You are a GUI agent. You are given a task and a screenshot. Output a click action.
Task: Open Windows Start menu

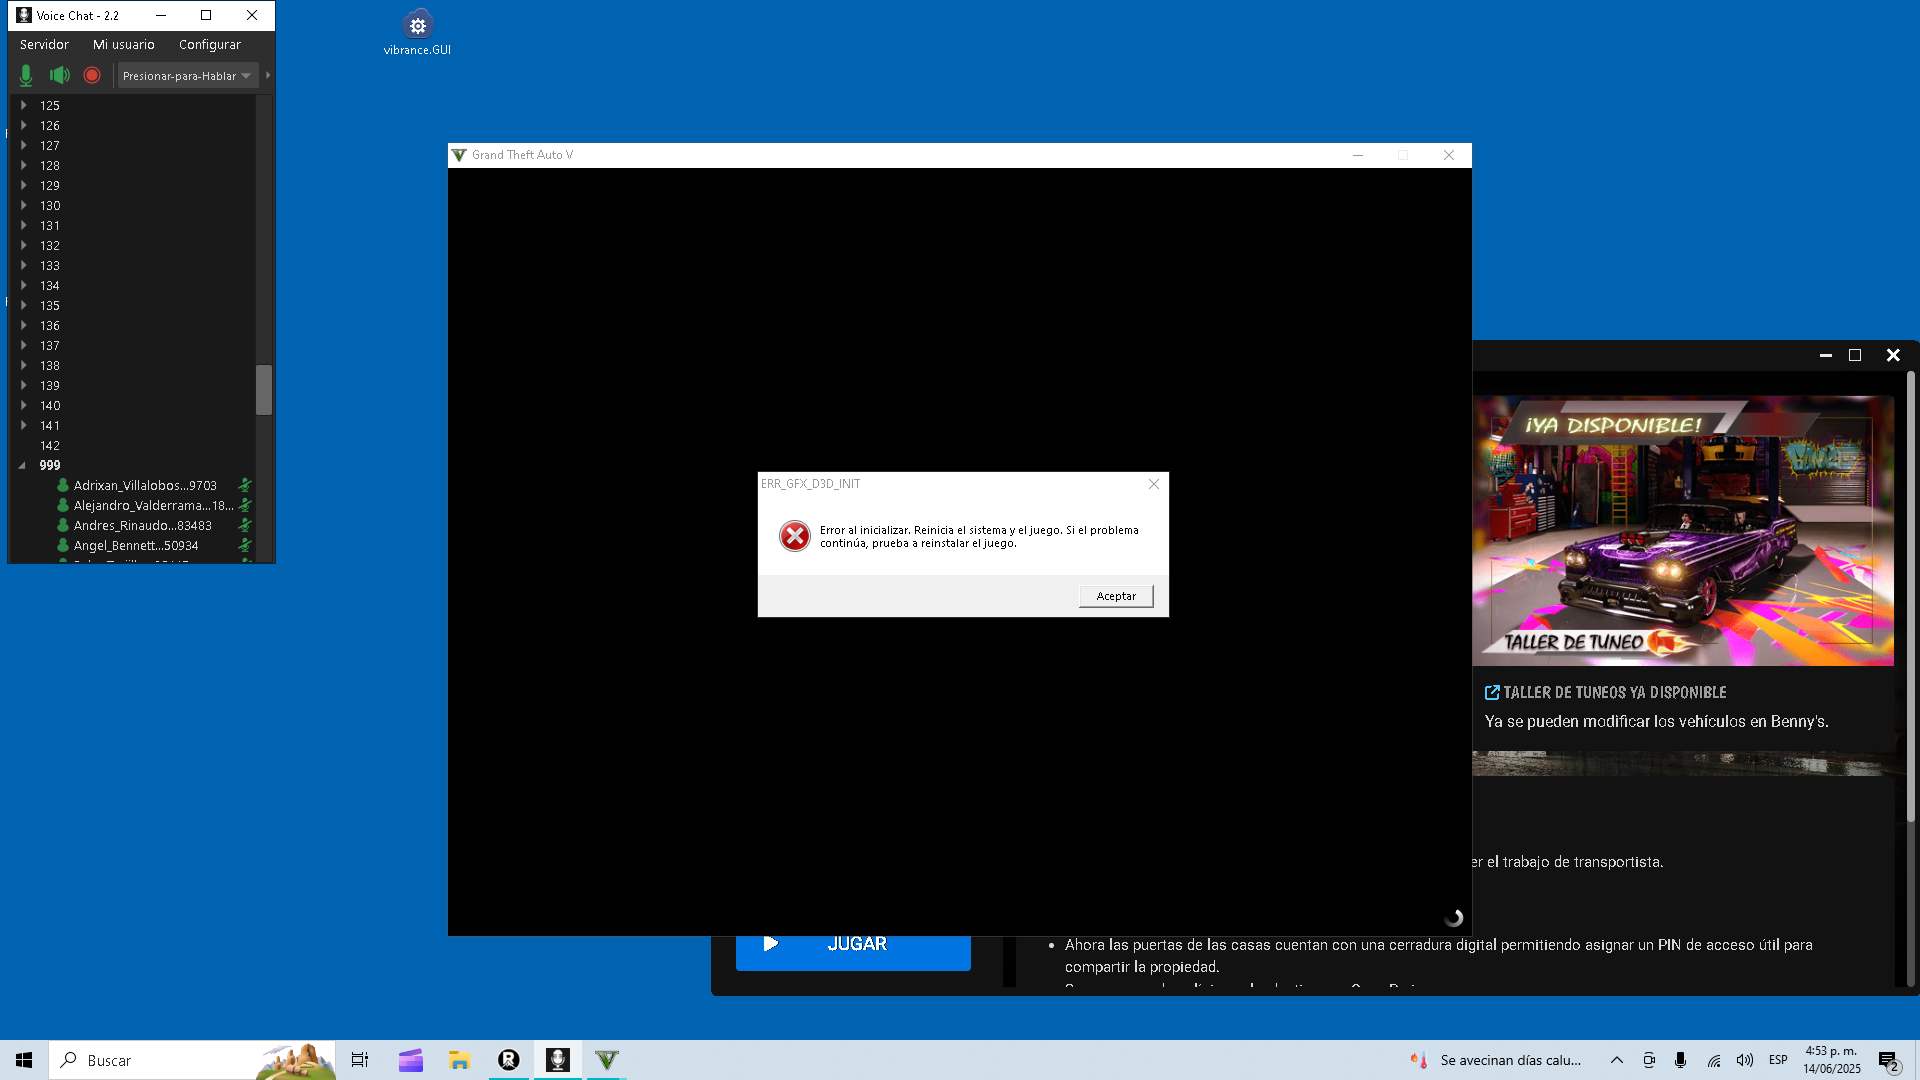click(24, 1060)
